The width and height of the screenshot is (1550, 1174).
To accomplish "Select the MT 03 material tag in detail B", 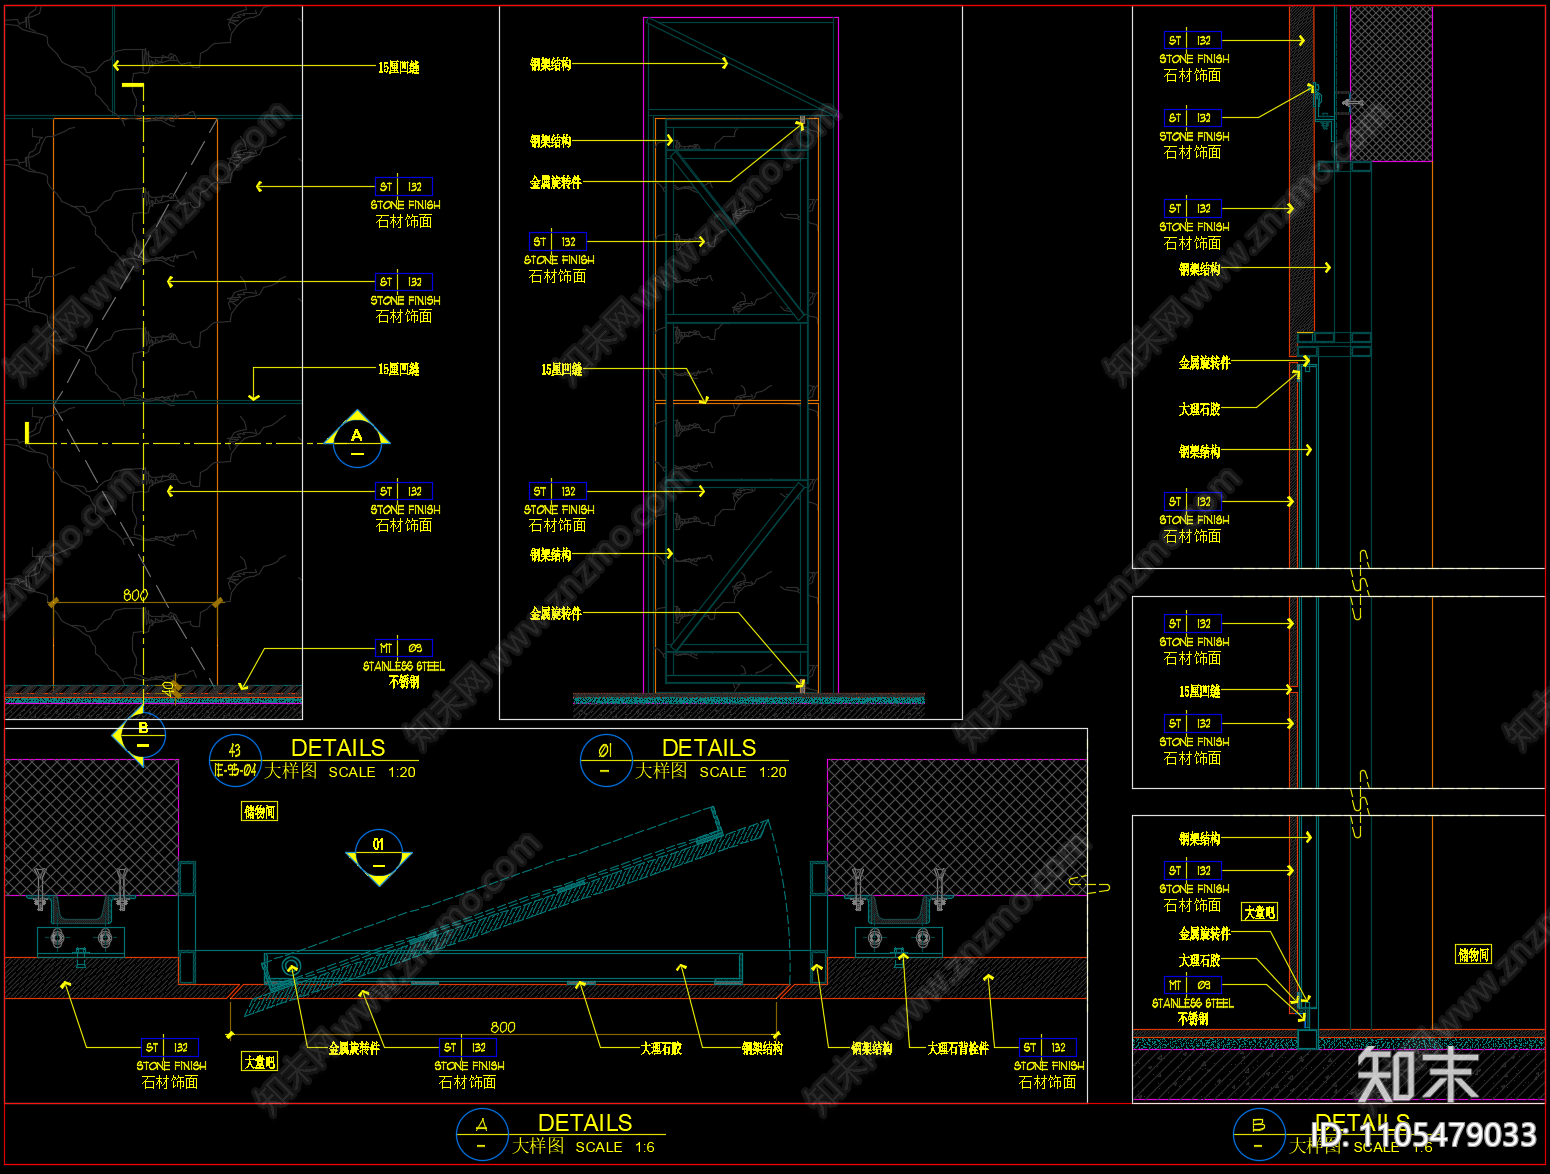I will 1193,985.
